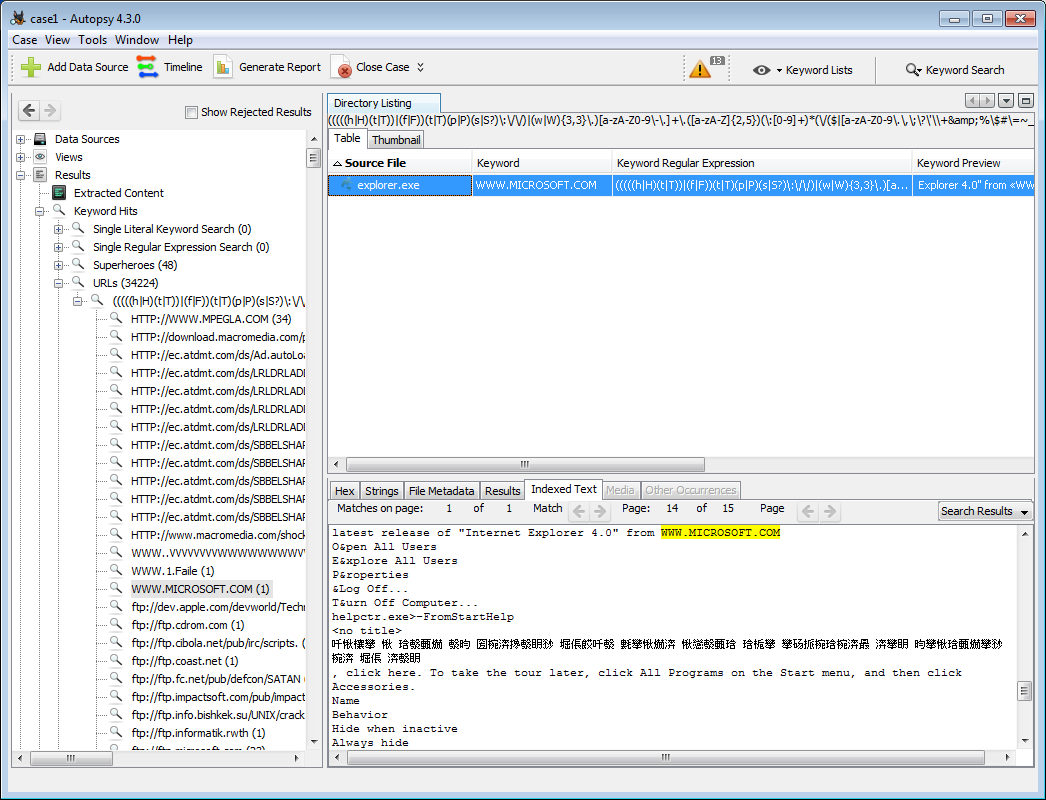Switch to the File Metadata tab
Image resolution: width=1046 pixels, height=800 pixels.
pyautogui.click(x=441, y=491)
